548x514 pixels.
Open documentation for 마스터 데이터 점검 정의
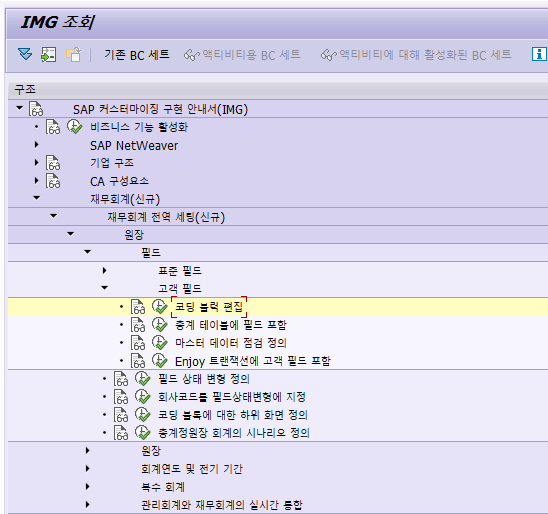pyautogui.click(x=138, y=343)
